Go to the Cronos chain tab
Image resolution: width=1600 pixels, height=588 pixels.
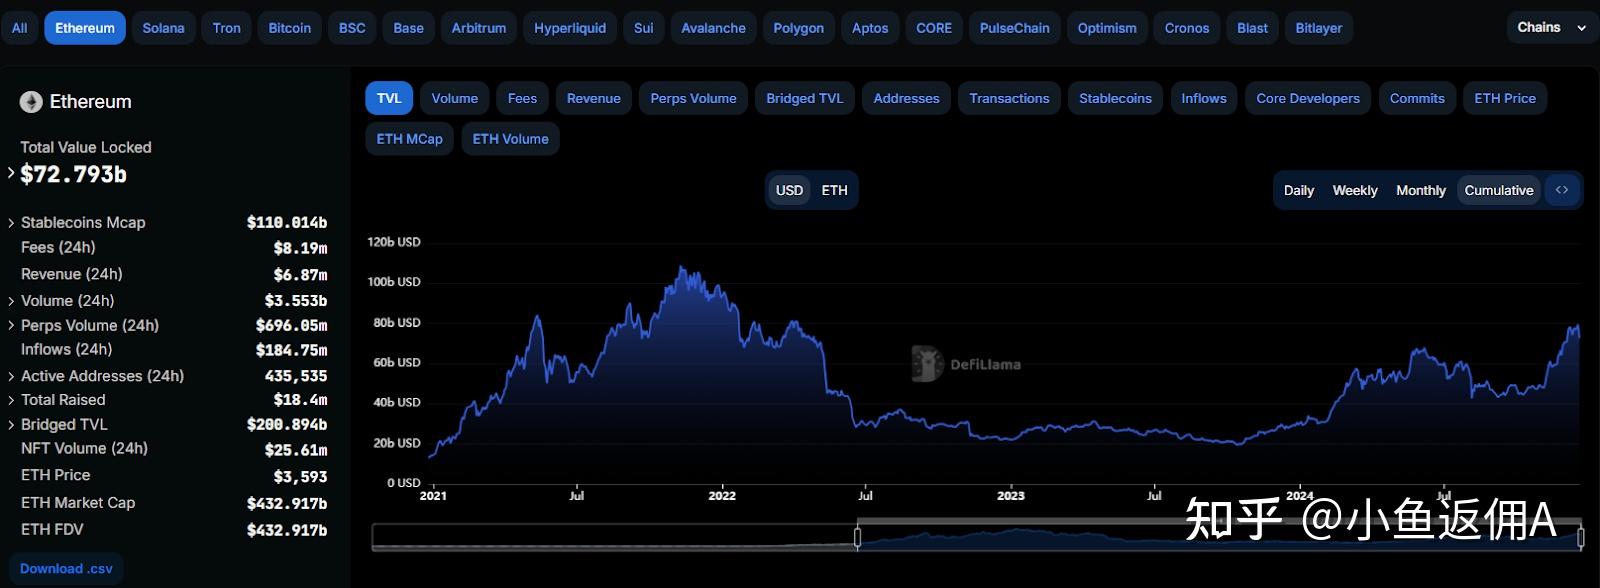[x=1187, y=28]
